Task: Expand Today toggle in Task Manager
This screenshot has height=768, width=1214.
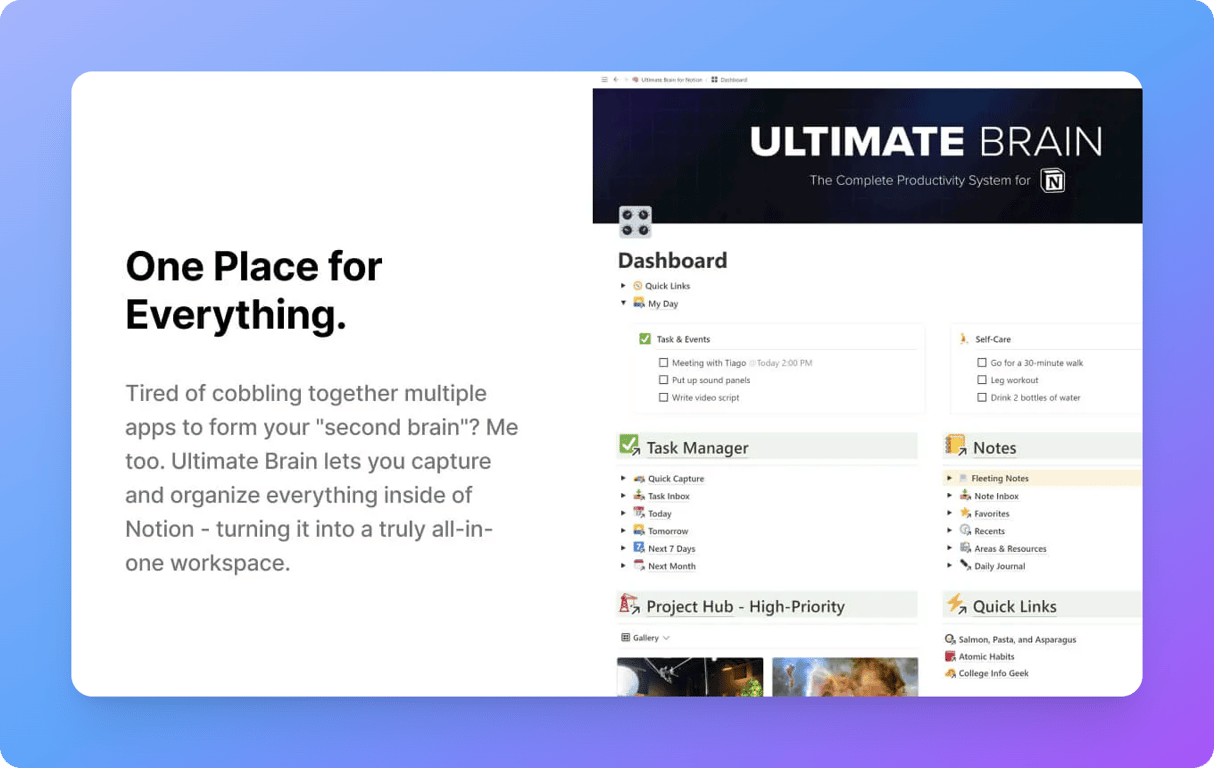Action: point(623,513)
